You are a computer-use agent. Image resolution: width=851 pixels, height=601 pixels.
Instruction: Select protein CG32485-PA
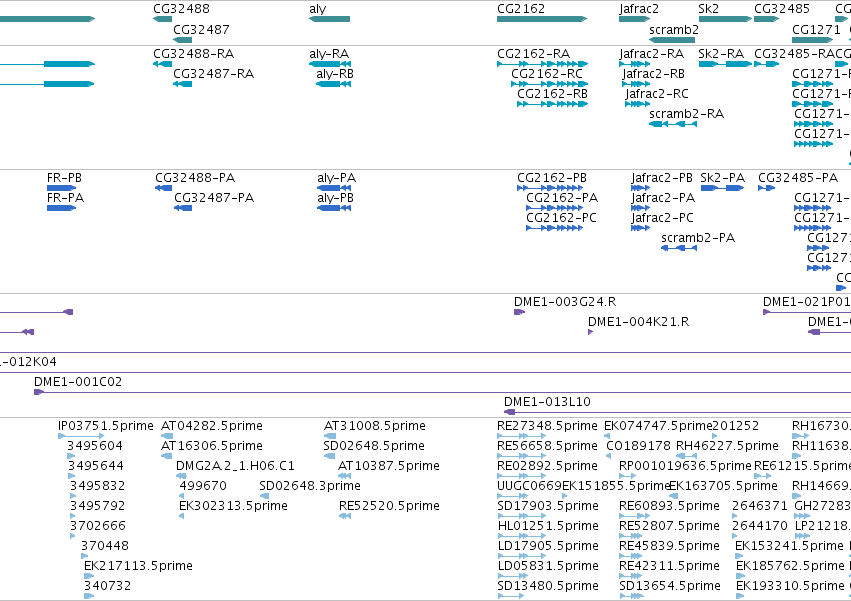point(798,178)
